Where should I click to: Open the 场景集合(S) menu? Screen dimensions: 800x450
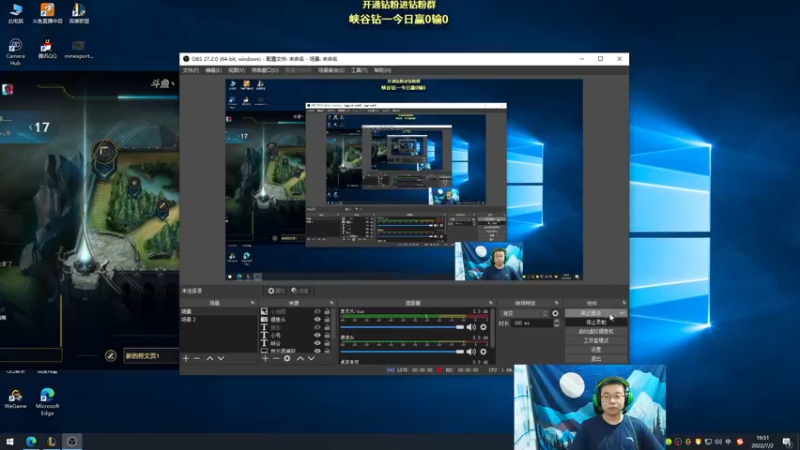331,70
